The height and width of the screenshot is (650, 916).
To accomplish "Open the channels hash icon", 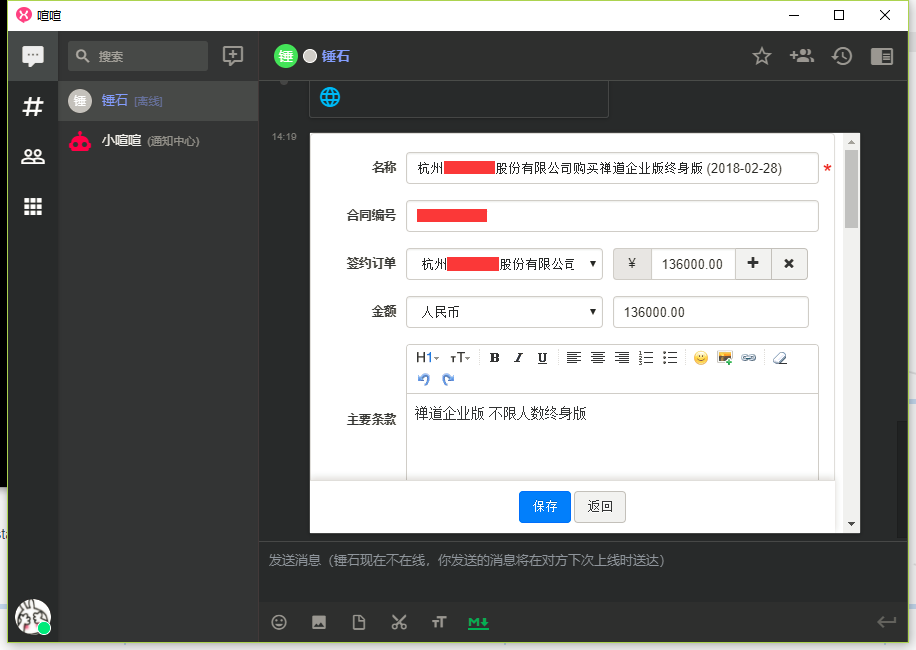I will click(33, 106).
